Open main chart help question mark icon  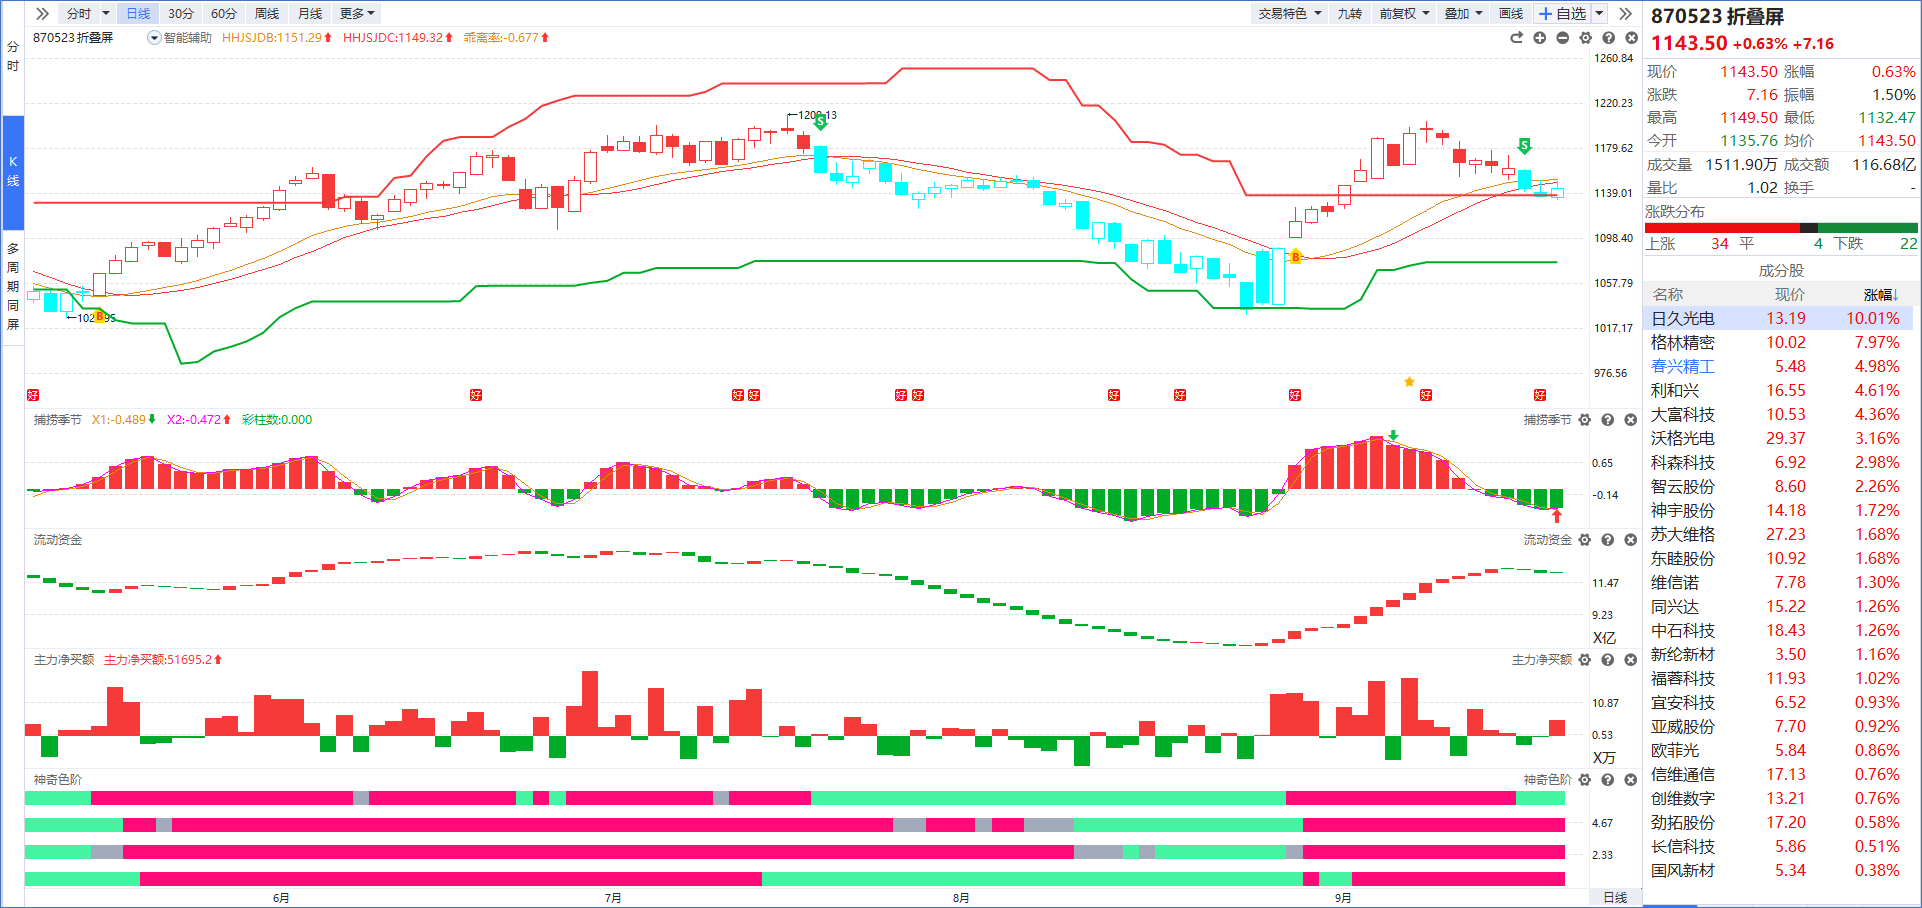[x=1608, y=38]
